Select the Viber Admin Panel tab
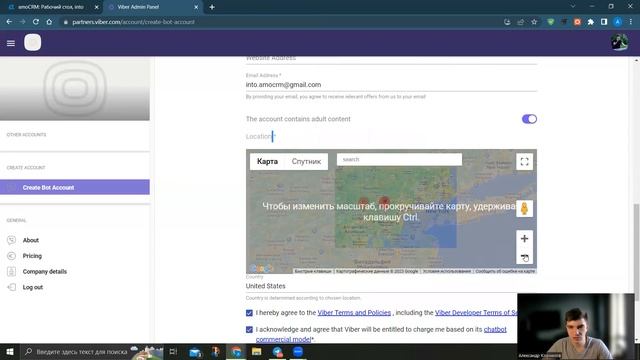 (152, 7)
